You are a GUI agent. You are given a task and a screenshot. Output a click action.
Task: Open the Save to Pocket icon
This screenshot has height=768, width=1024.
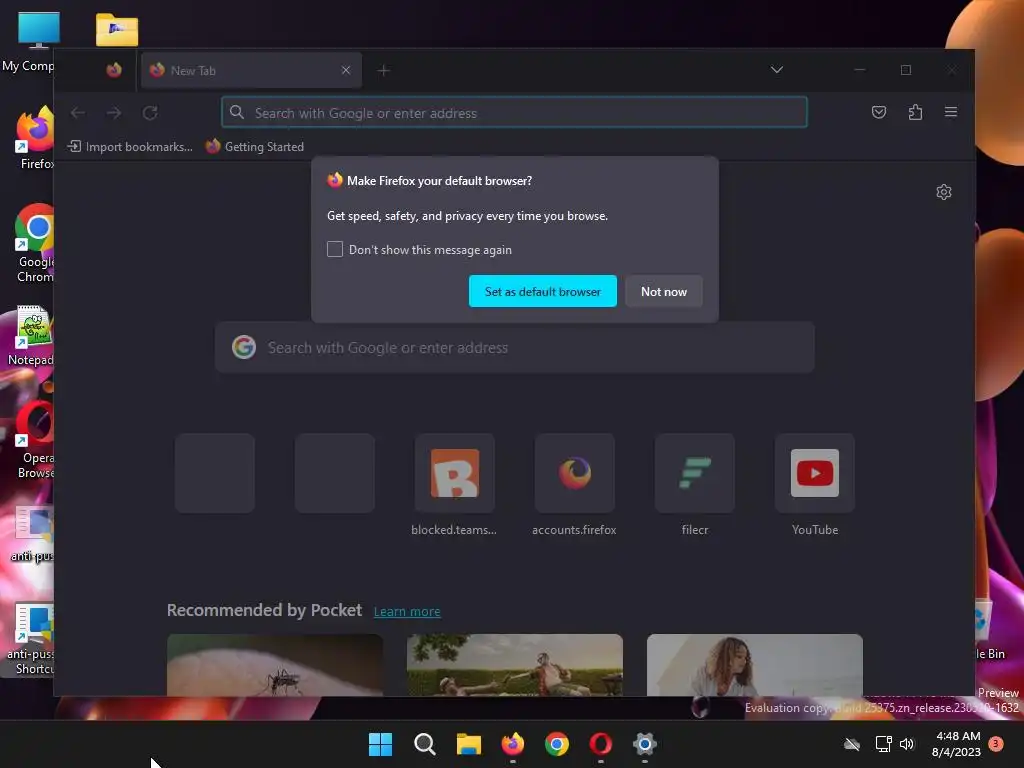pyautogui.click(x=879, y=112)
